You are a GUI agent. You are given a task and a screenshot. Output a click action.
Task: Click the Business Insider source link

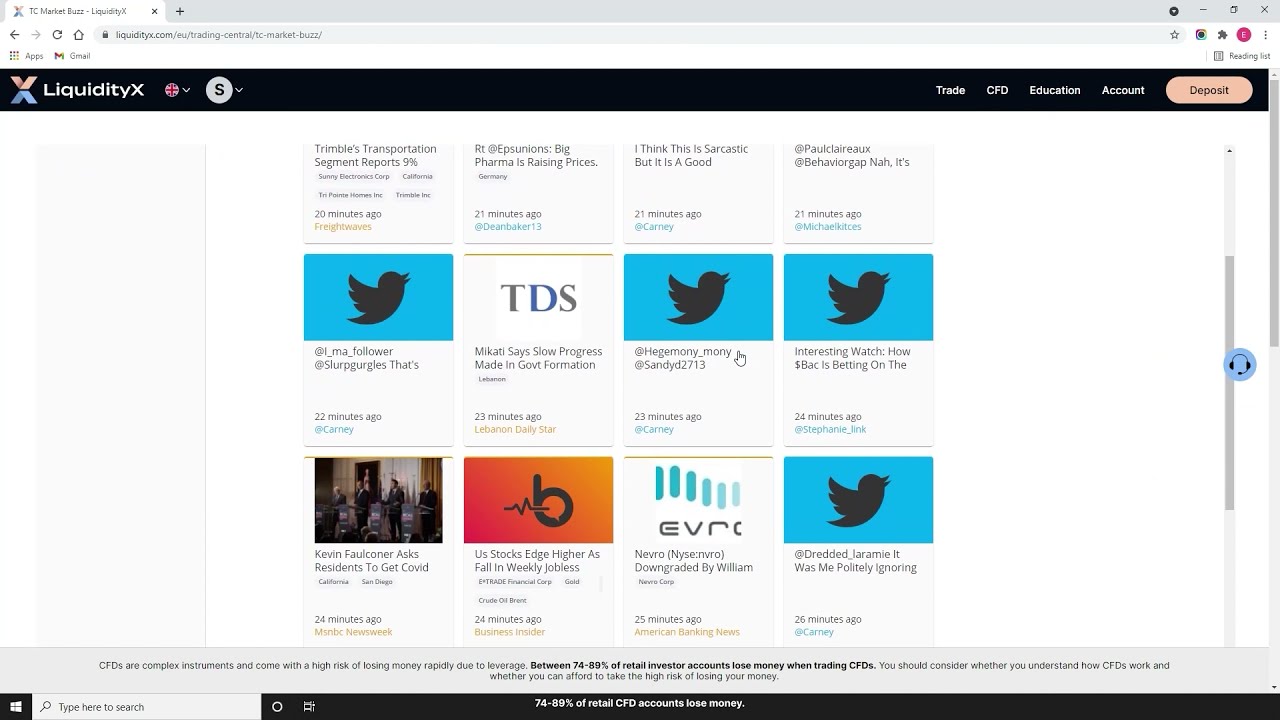pyautogui.click(x=510, y=632)
